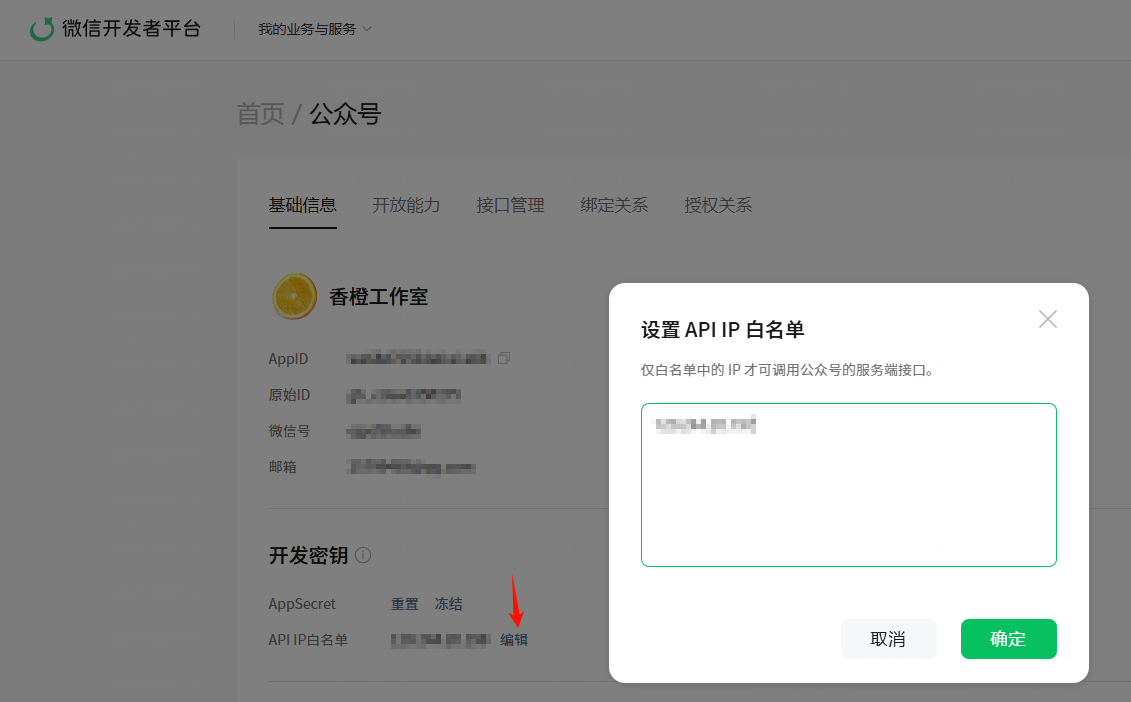Click the 原始ID label
Viewport: 1131px width, 702px height.
click(289, 395)
